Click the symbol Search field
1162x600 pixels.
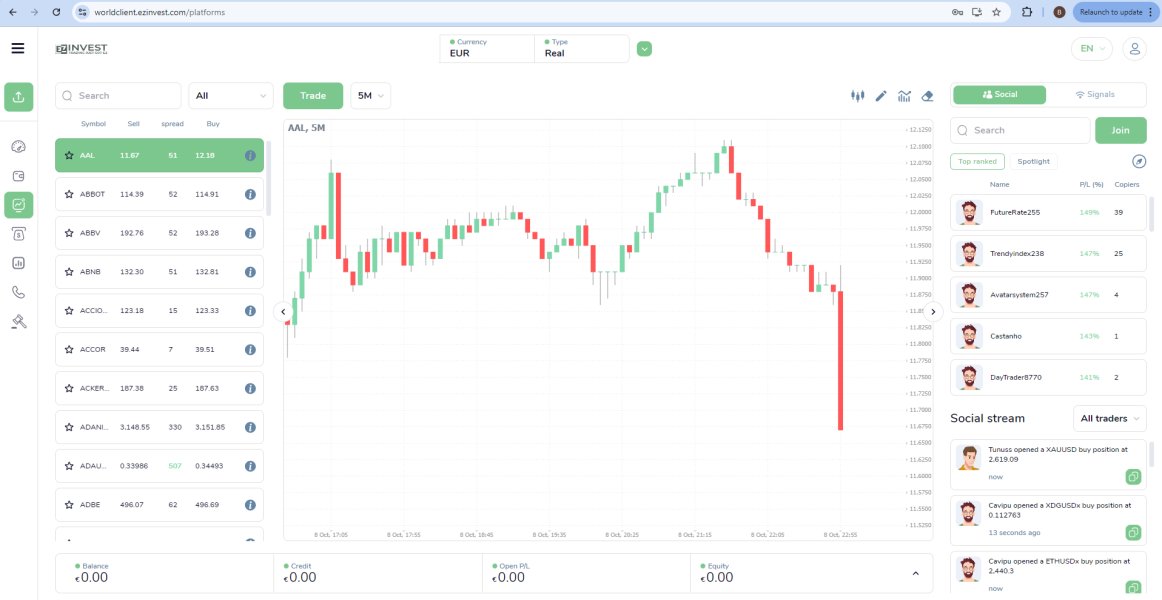click(x=120, y=96)
